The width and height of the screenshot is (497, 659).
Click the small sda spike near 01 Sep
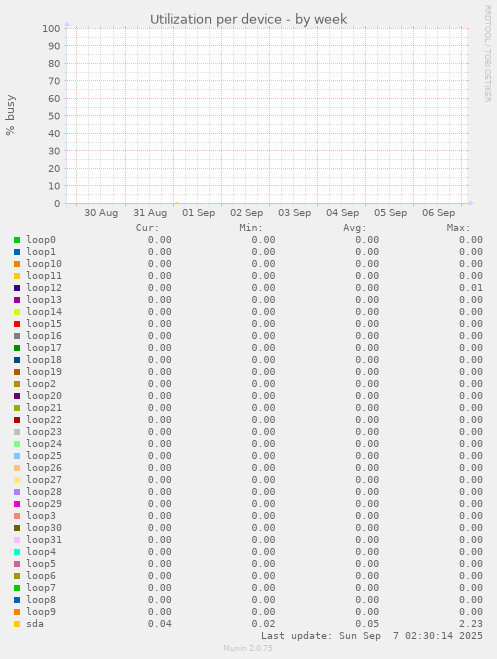(176, 203)
